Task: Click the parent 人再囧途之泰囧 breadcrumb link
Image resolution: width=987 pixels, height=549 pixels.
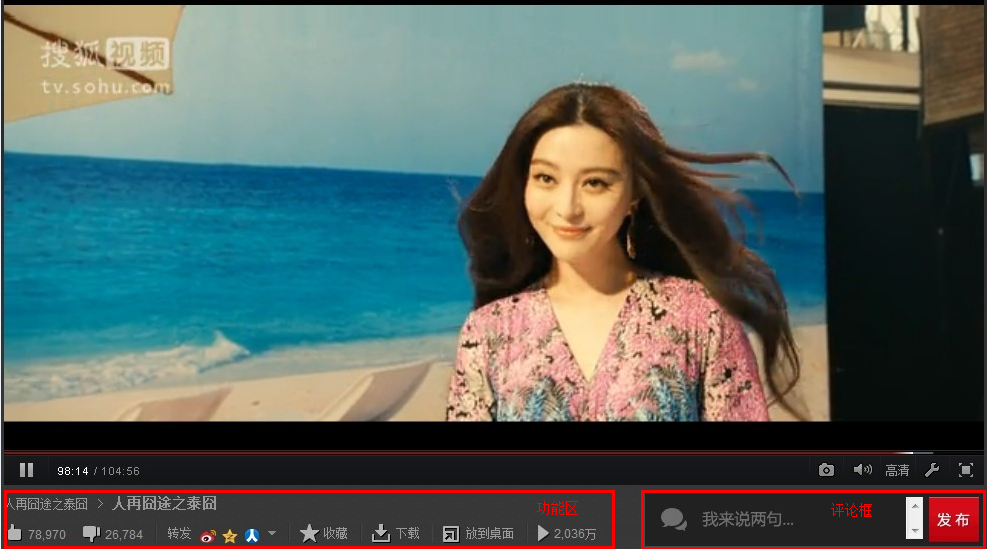Action: [x=47, y=504]
